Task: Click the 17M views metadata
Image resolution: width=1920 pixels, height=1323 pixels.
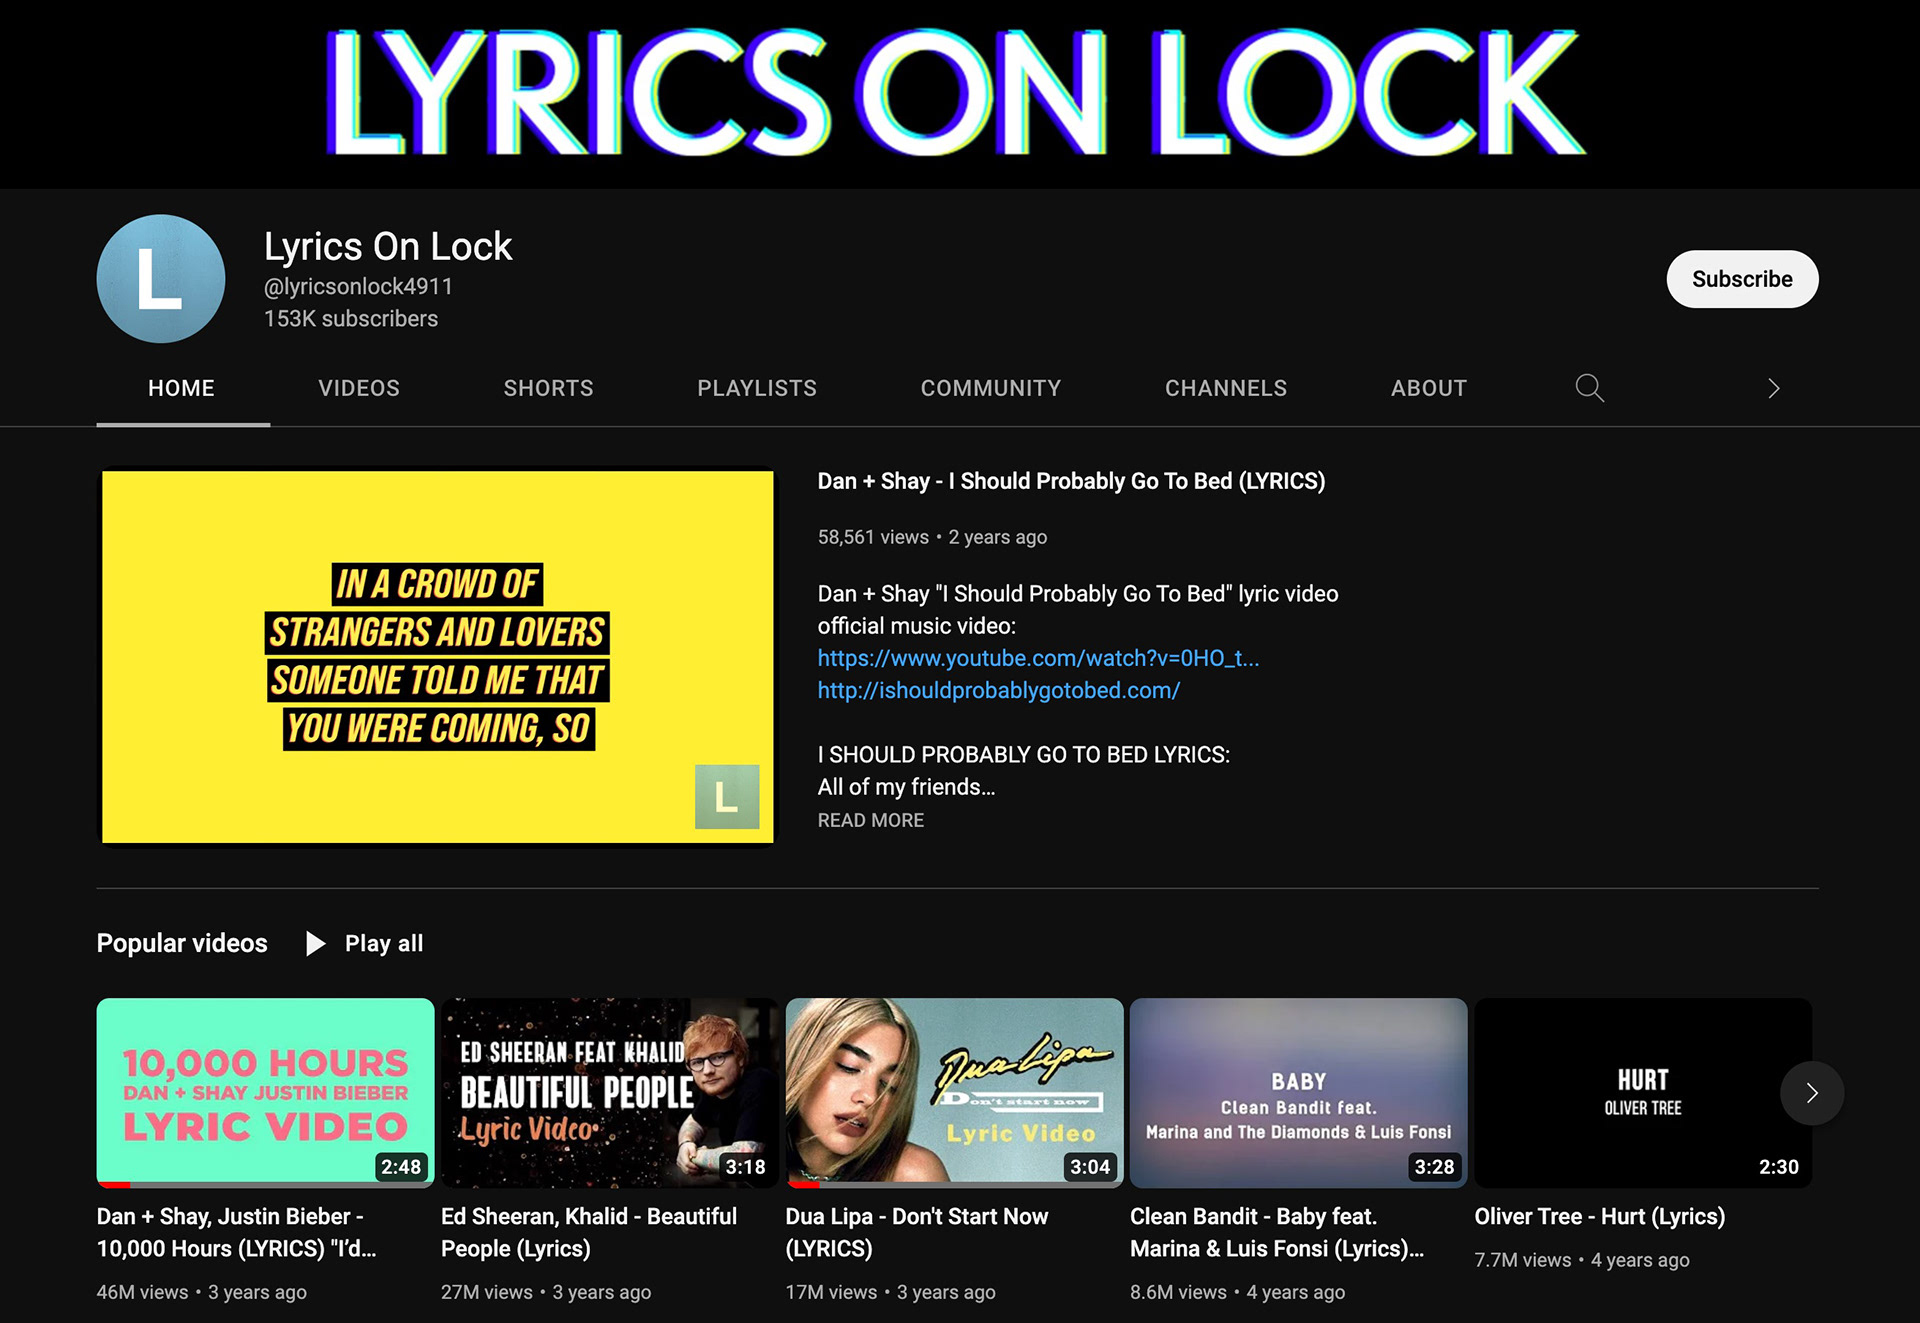Action: pos(831,1292)
